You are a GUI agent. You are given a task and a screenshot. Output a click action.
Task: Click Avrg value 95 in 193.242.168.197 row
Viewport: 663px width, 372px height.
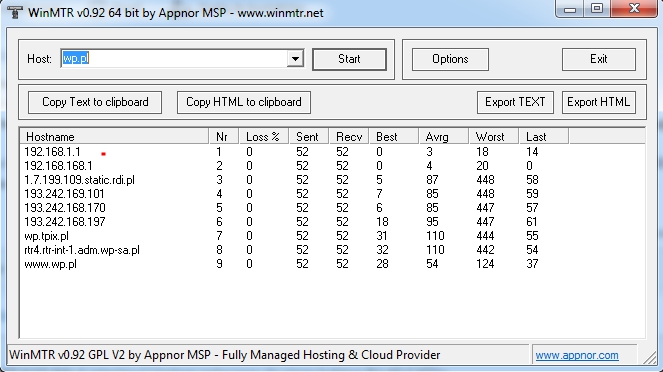[432, 222]
